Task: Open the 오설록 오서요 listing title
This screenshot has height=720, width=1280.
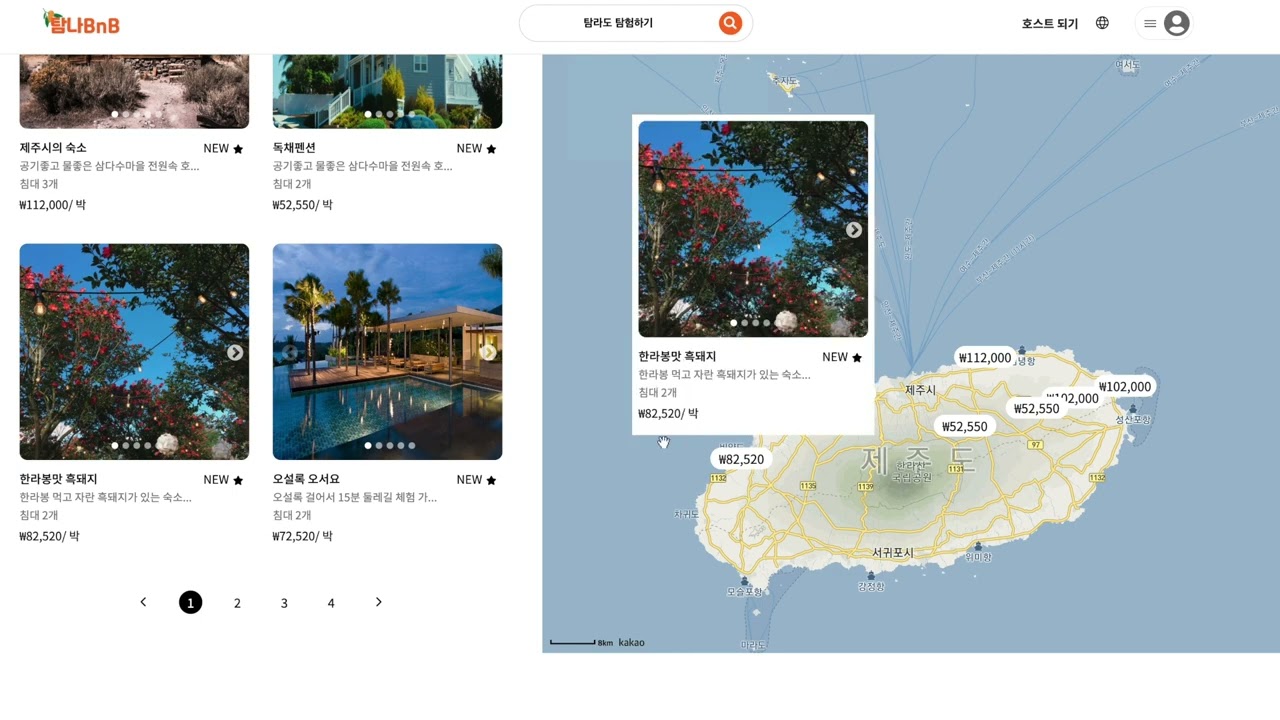Action: pos(306,479)
